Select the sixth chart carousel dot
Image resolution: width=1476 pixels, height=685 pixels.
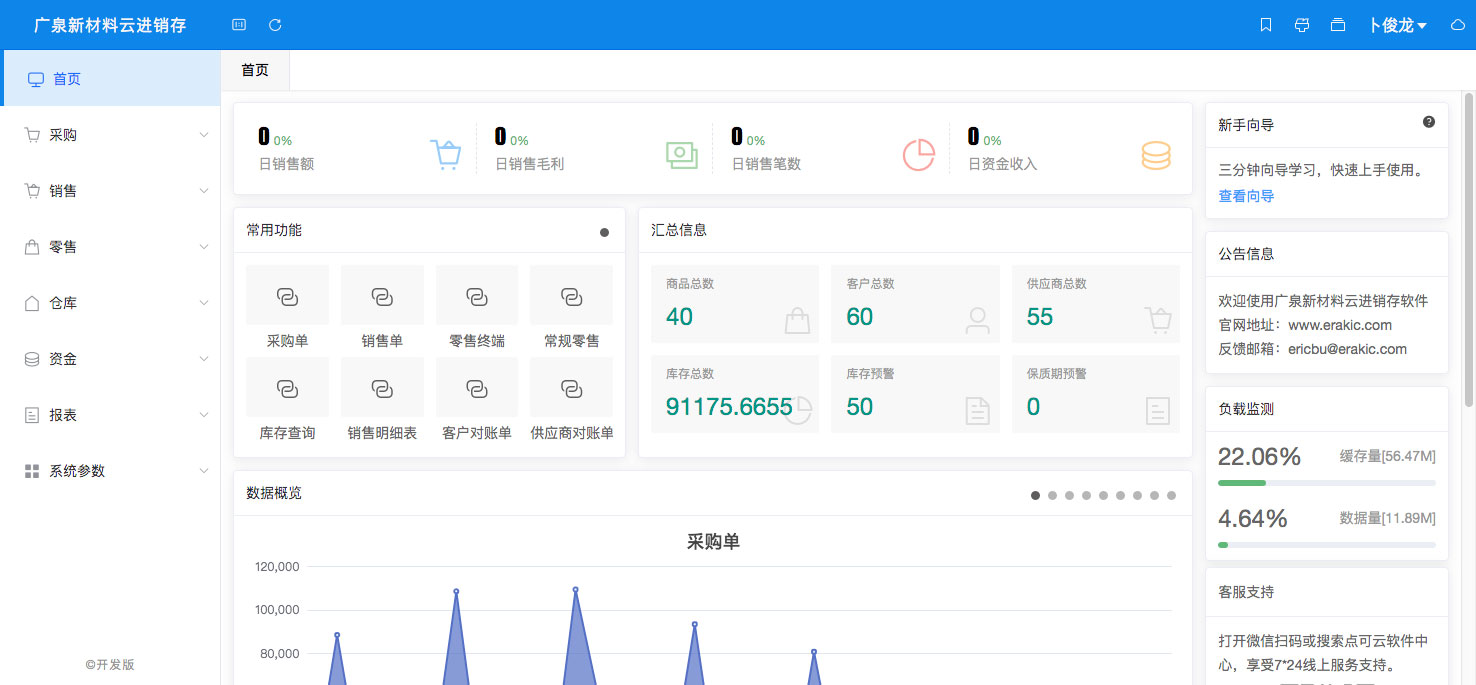click(x=1120, y=495)
